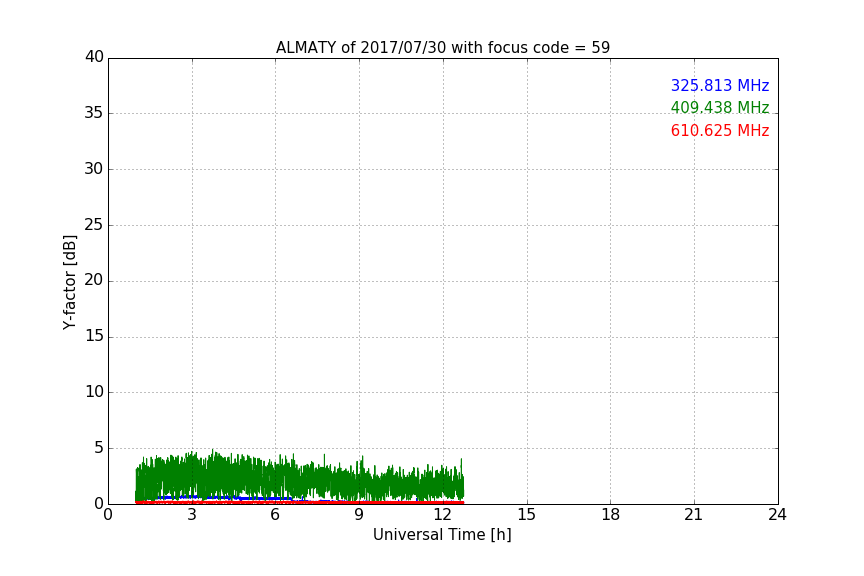Click the green 409.438 MHz noisy data trace
The height and width of the screenshot is (576, 864).
[x=299, y=477]
